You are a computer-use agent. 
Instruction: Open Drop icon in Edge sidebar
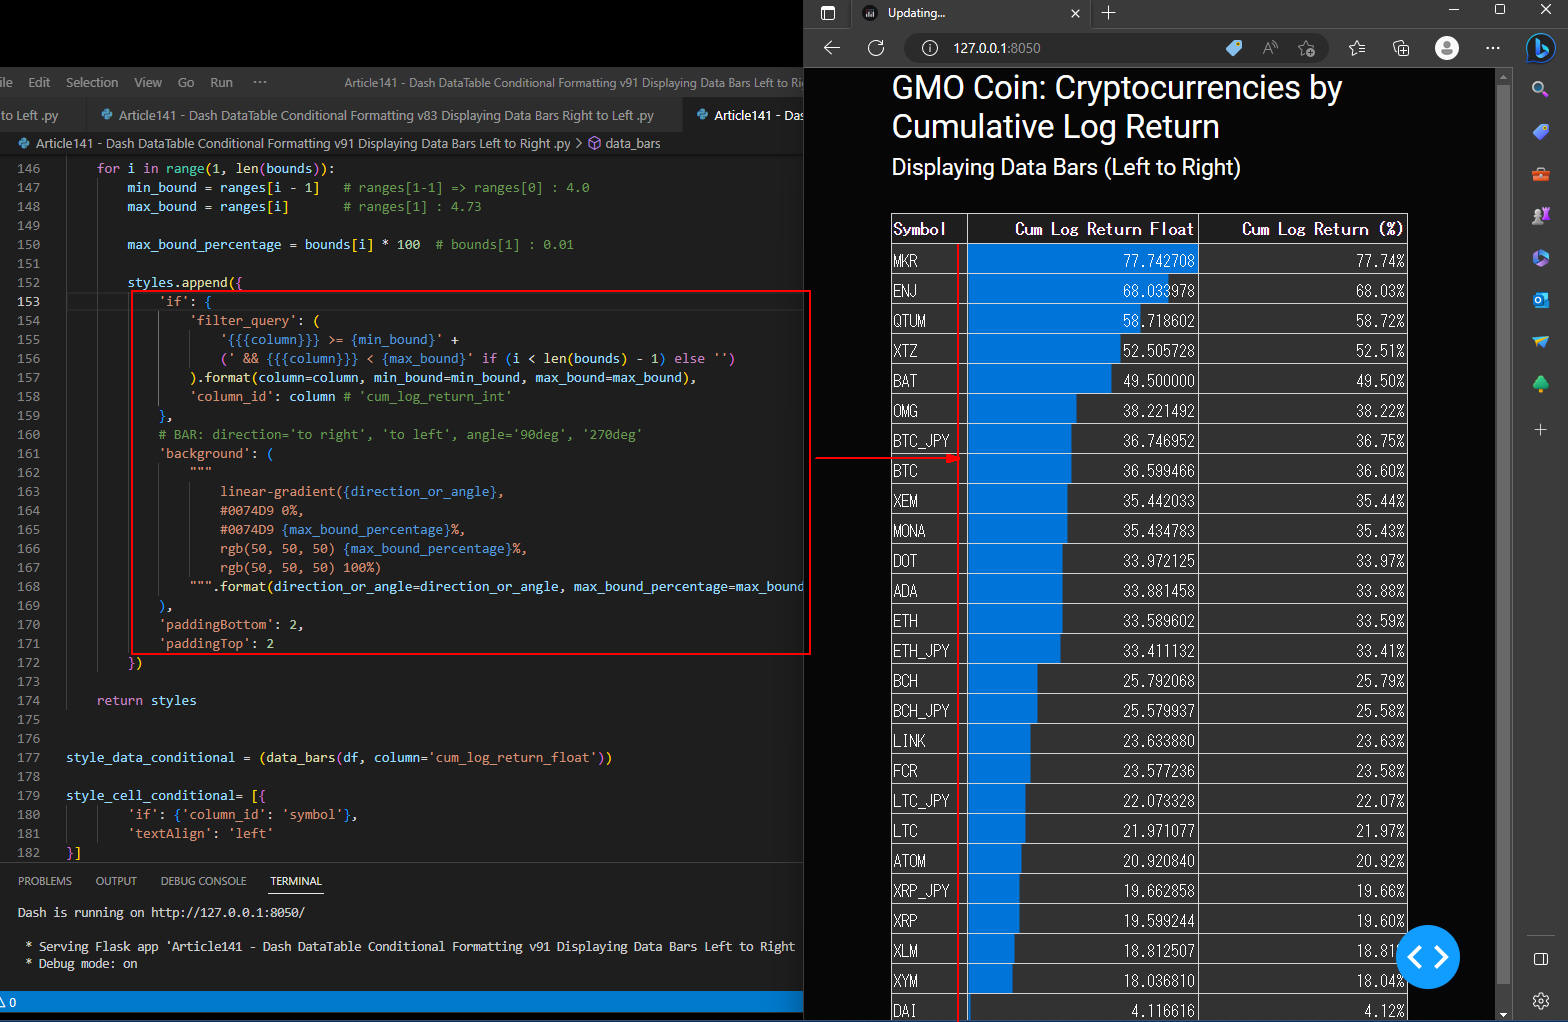pyautogui.click(x=1541, y=342)
